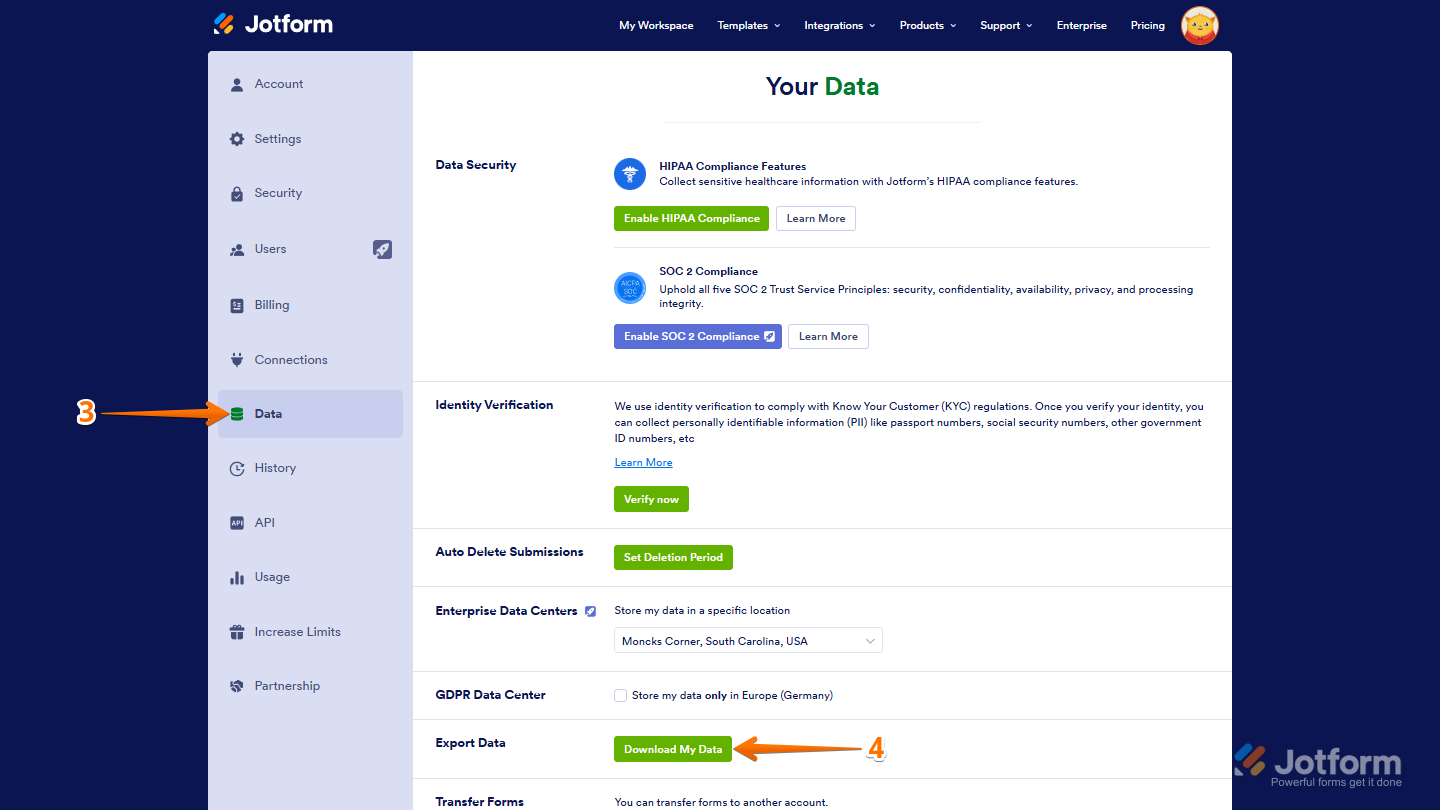1440x810 pixels.
Task: Click the API icon in the sidebar
Action: pyautogui.click(x=237, y=522)
